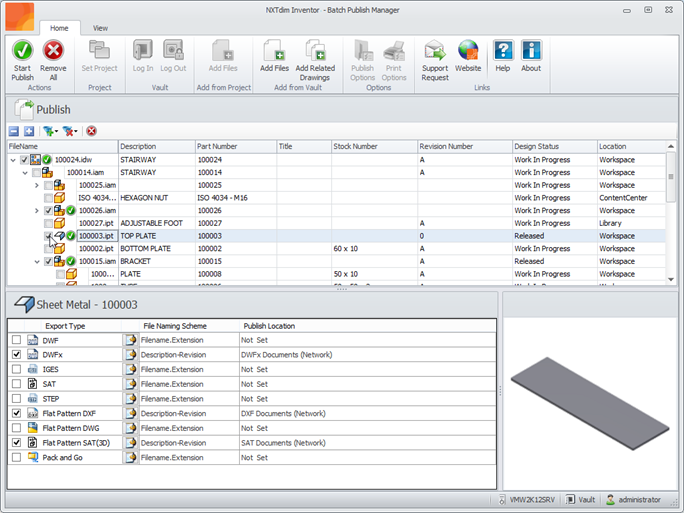Sort by the Part Number column header
This screenshot has width=684, height=513.
click(236, 147)
